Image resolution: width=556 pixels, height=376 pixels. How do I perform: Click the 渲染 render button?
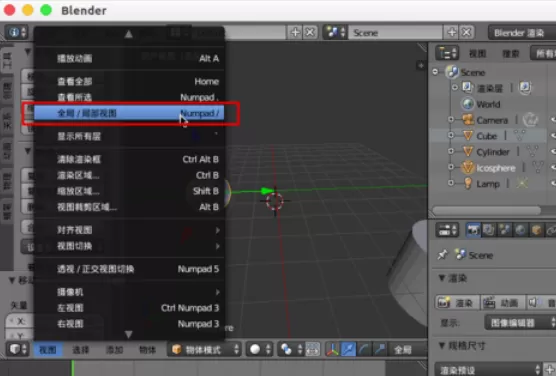(457, 303)
